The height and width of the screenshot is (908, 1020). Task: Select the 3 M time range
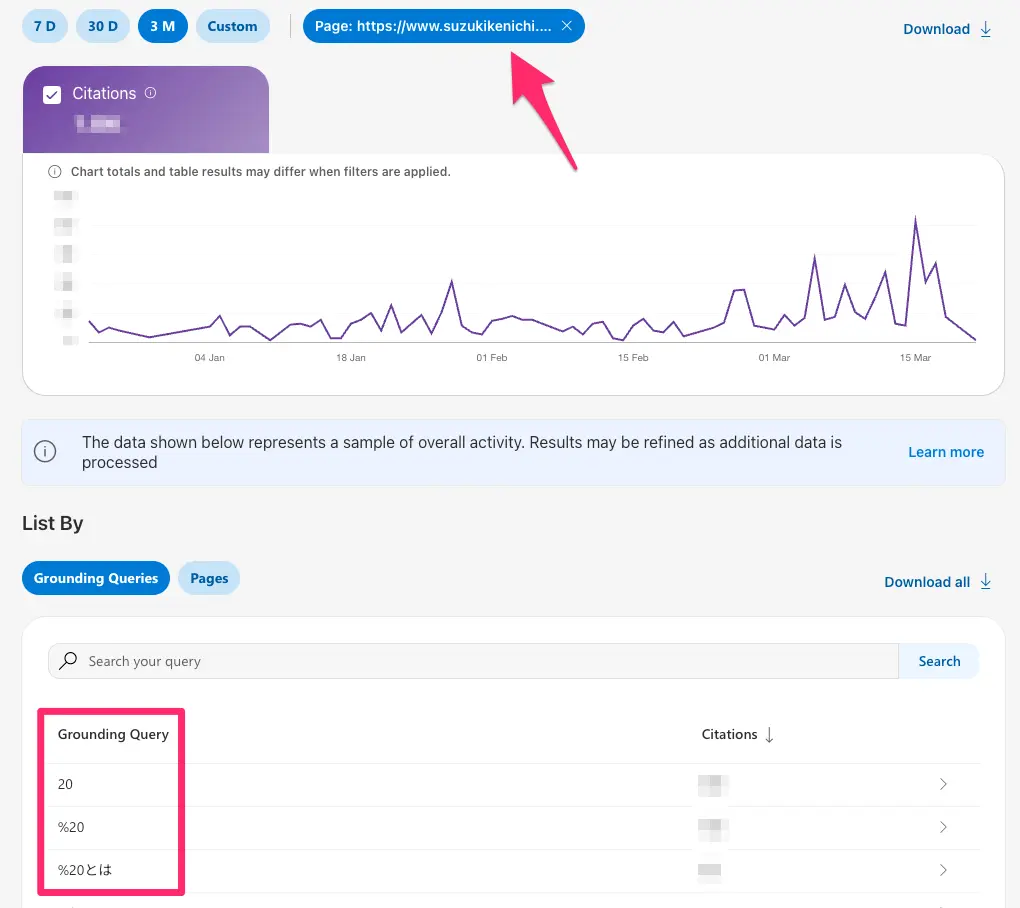click(x=163, y=26)
